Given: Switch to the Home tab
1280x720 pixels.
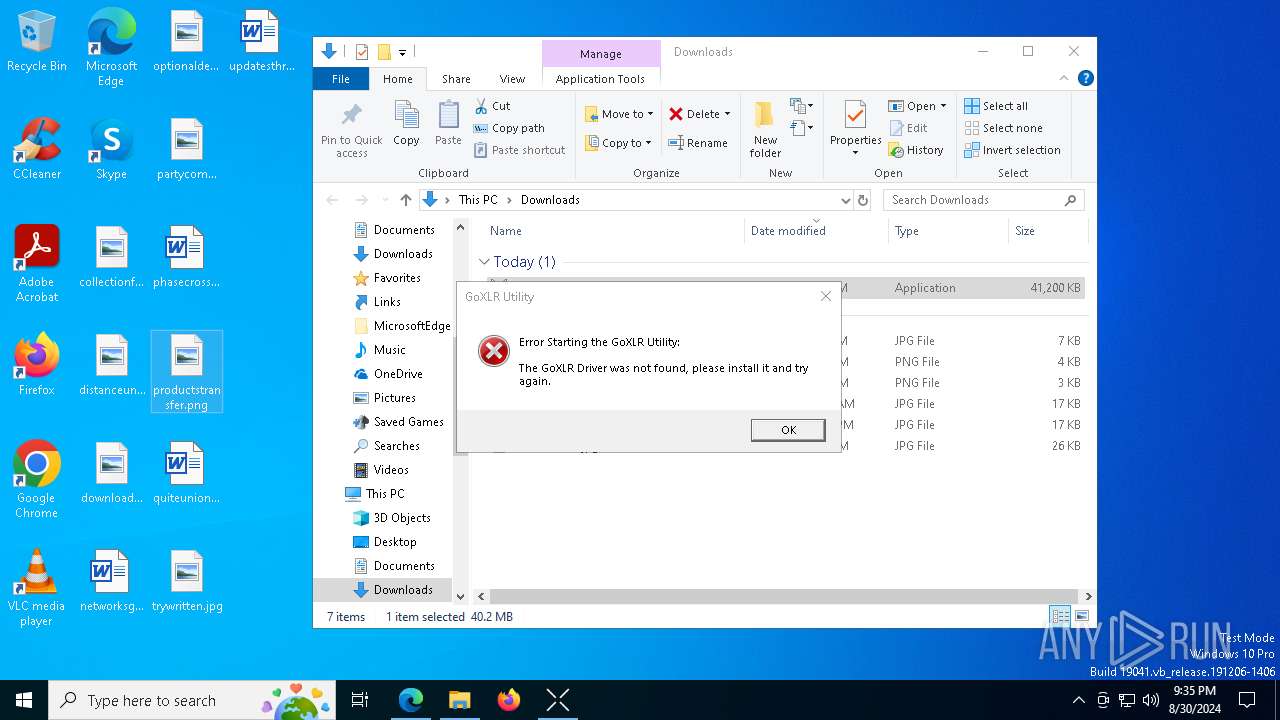Looking at the screenshot, I should click(398, 79).
